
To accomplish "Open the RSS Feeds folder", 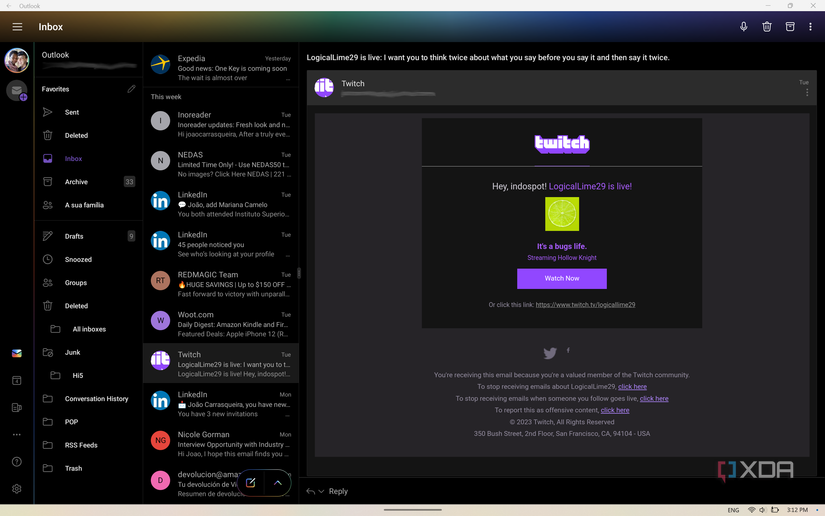I will [x=89, y=444].
